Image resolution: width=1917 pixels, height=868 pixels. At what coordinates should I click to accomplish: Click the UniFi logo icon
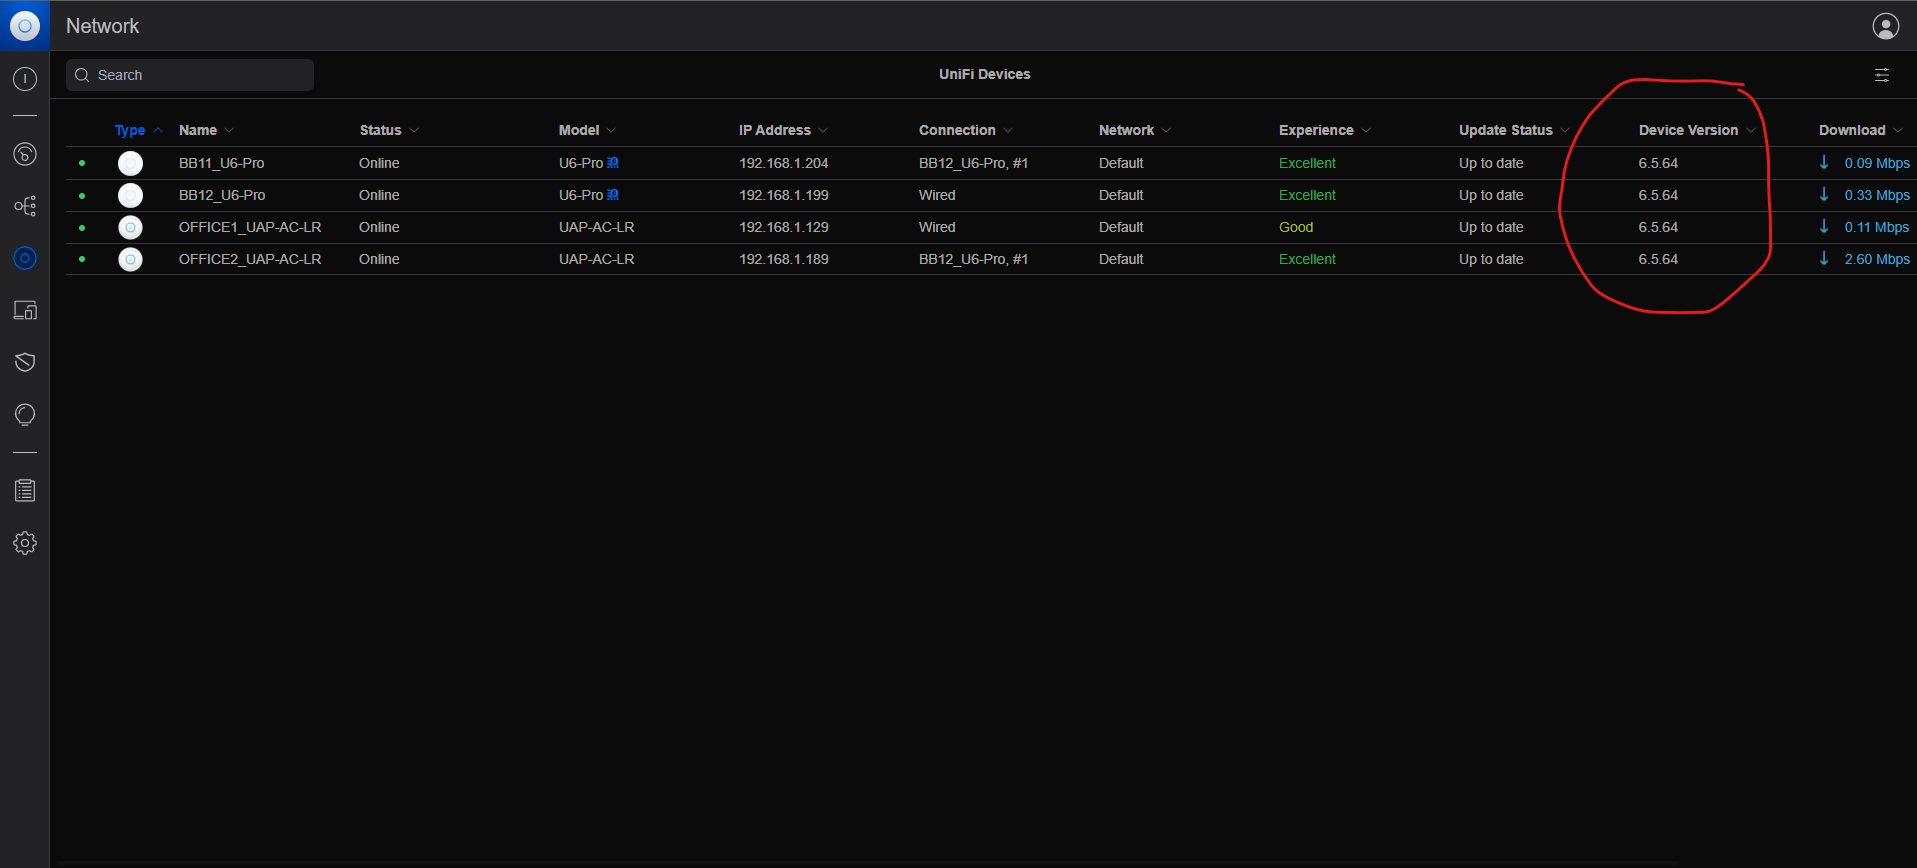coord(25,25)
